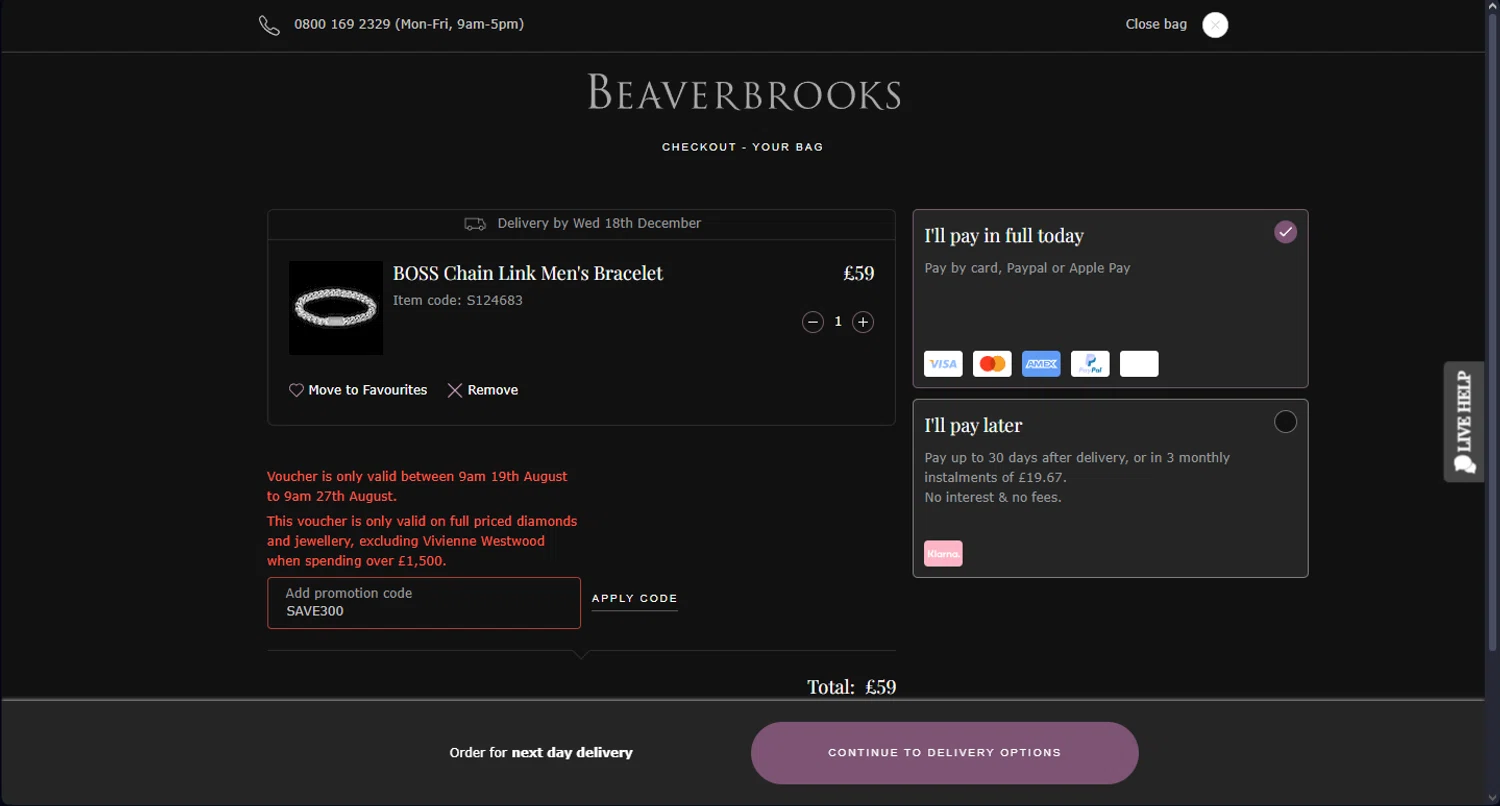The image size is (1500, 806).
Task: Move bracelet to Favourites
Action: (358, 390)
